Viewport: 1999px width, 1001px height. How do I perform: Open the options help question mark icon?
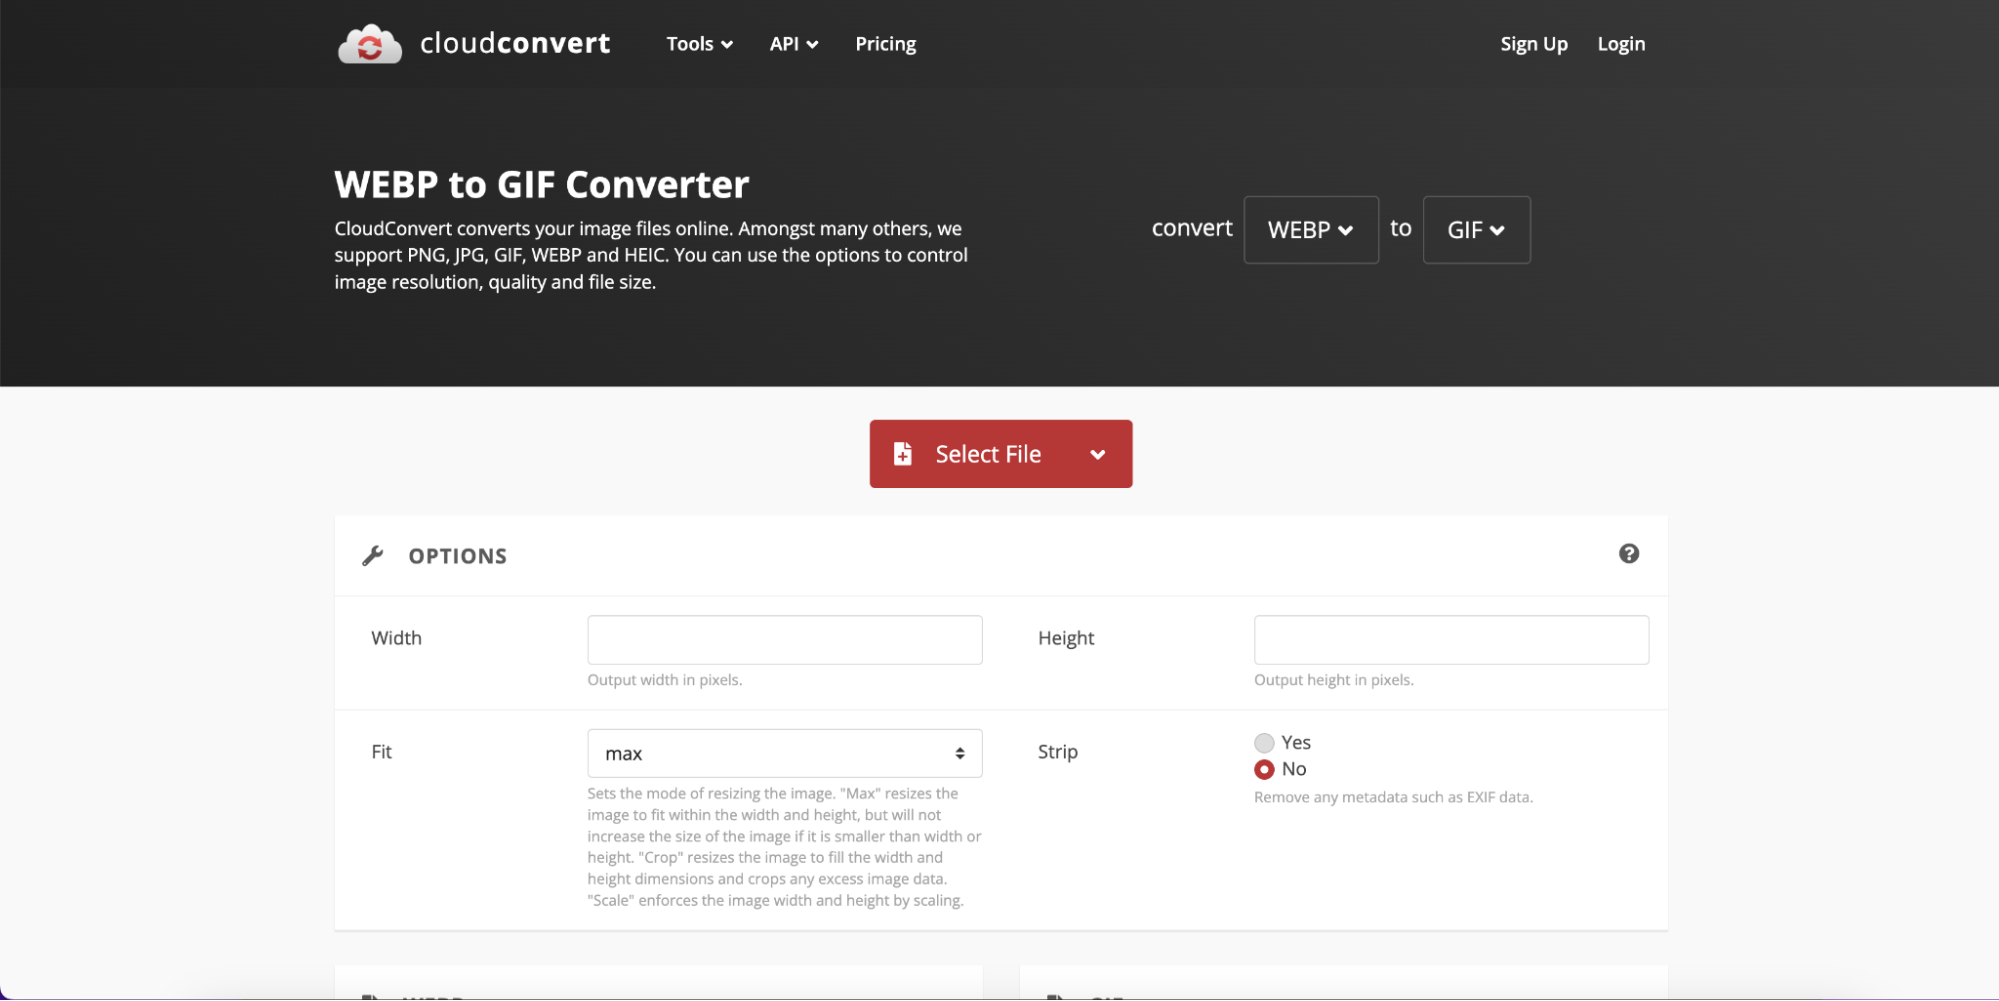pos(1629,554)
